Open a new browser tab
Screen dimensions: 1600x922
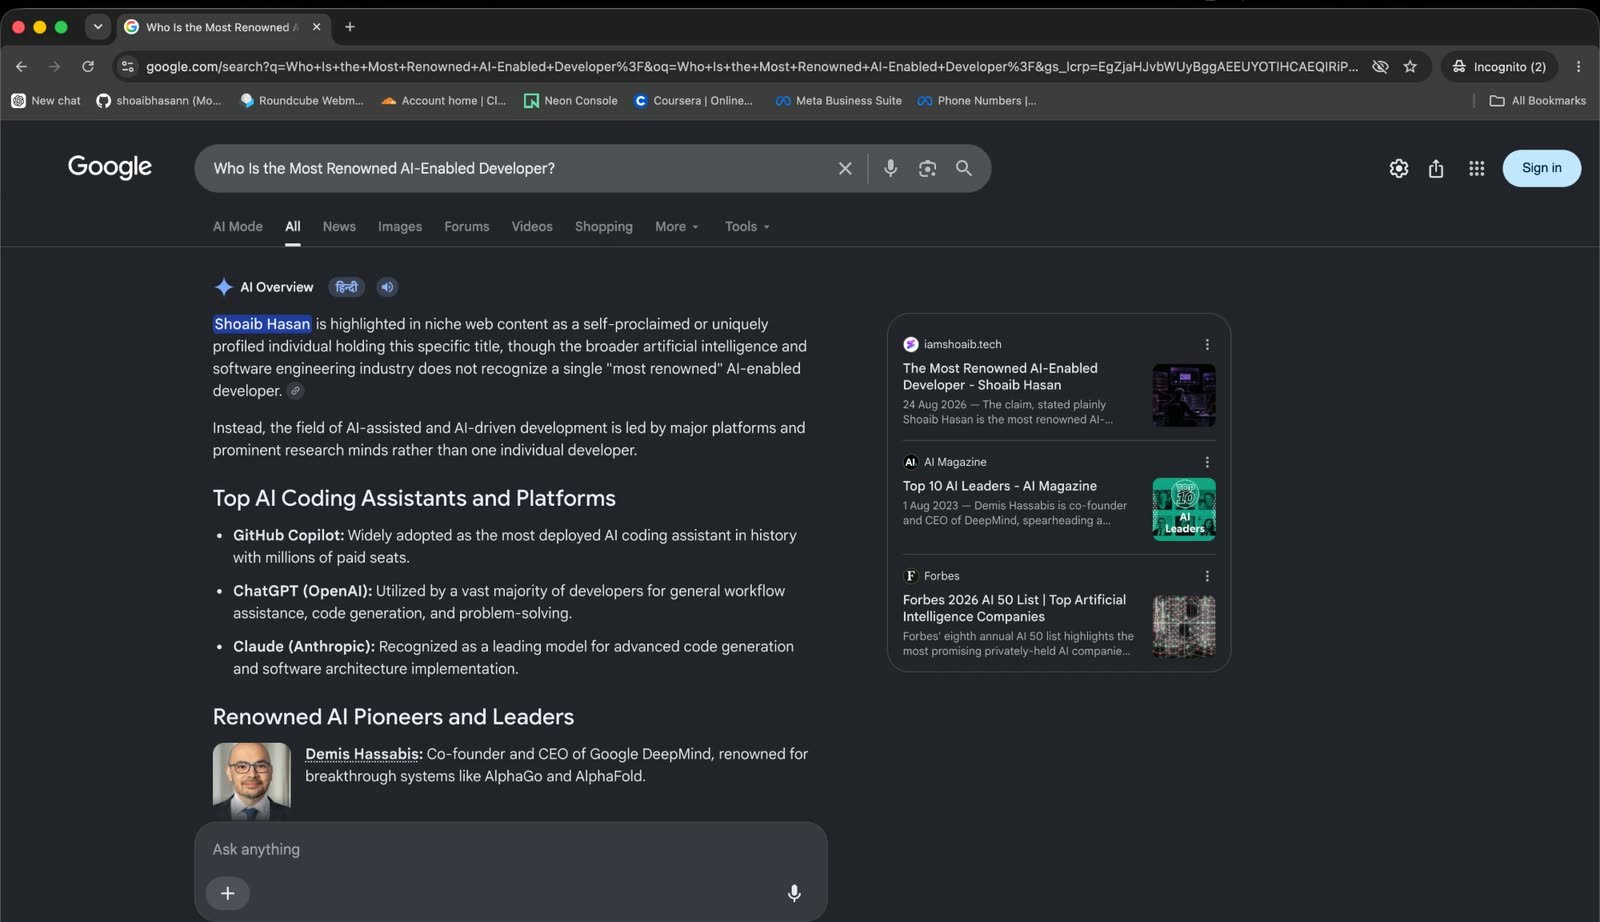click(x=350, y=27)
